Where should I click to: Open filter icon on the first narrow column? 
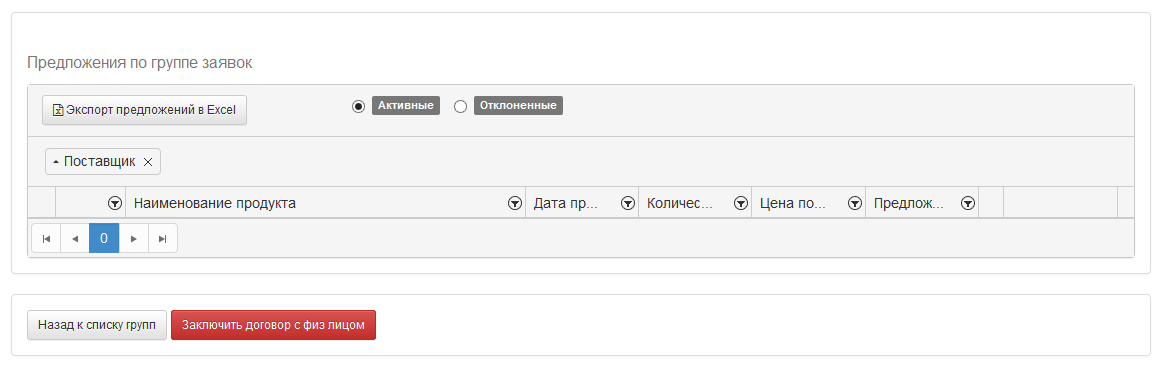tap(115, 204)
